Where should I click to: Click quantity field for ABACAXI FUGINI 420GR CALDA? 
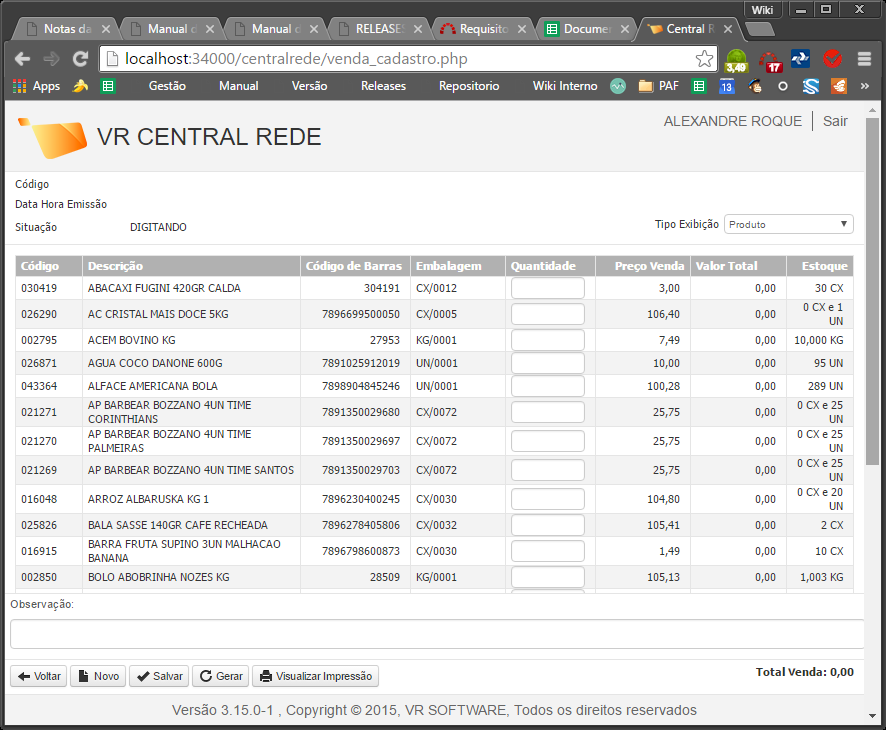pyautogui.click(x=548, y=288)
